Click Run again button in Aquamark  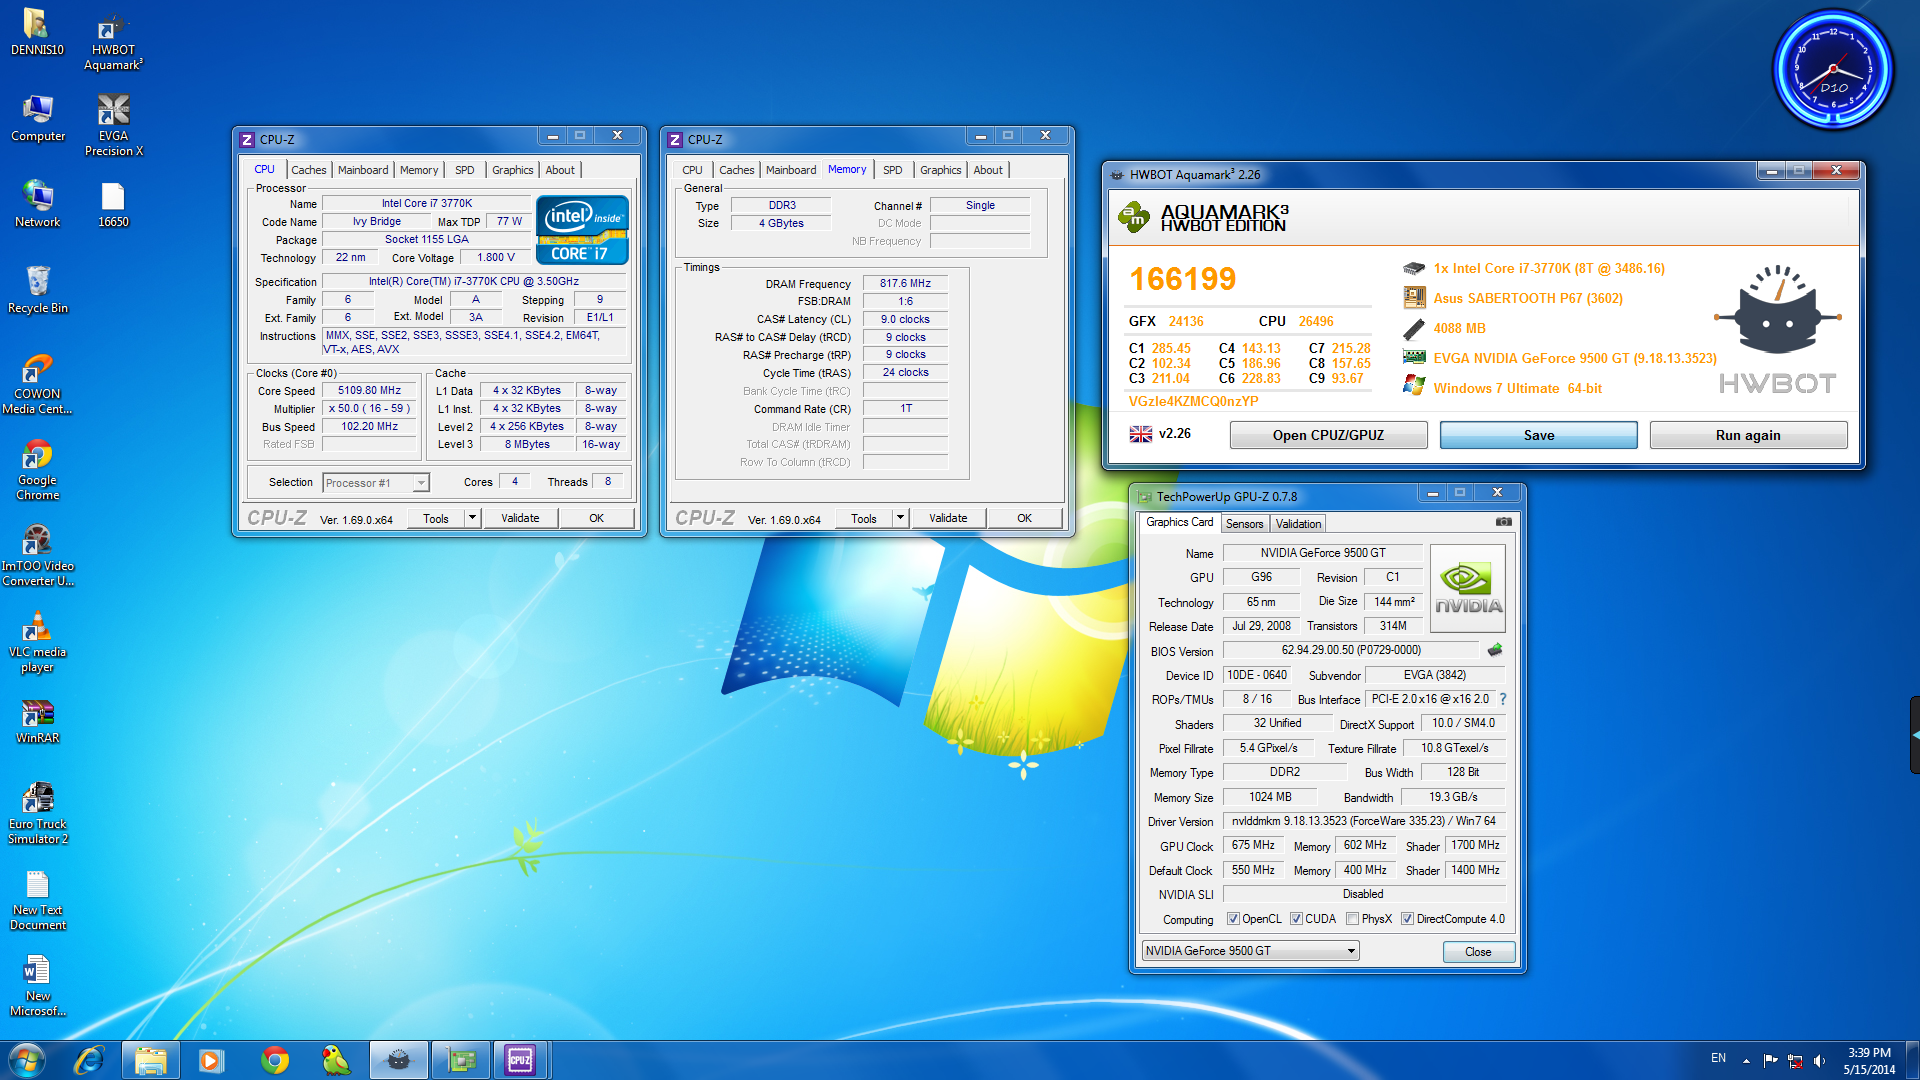pos(1748,435)
